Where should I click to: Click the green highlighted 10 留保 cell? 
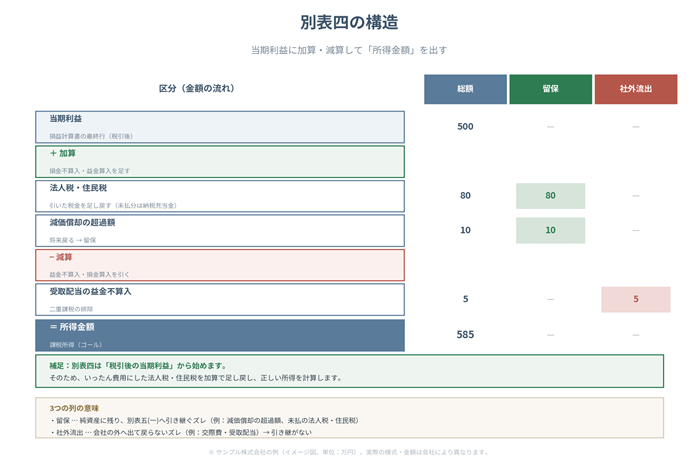pyautogui.click(x=551, y=230)
